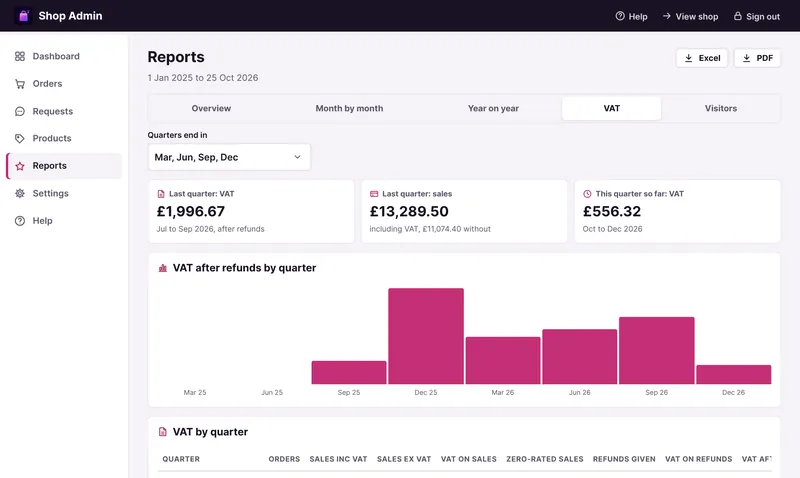This screenshot has height=478, width=800.
Task: Click the Last quarter sales card icon
Action: click(x=374, y=194)
